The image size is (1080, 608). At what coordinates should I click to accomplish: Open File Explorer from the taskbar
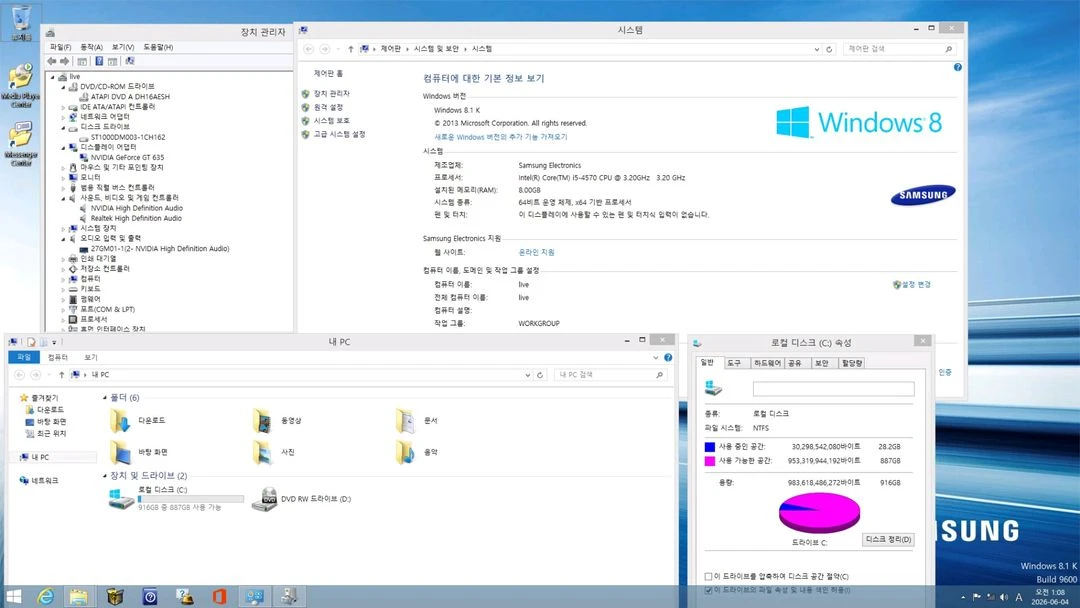click(79, 596)
